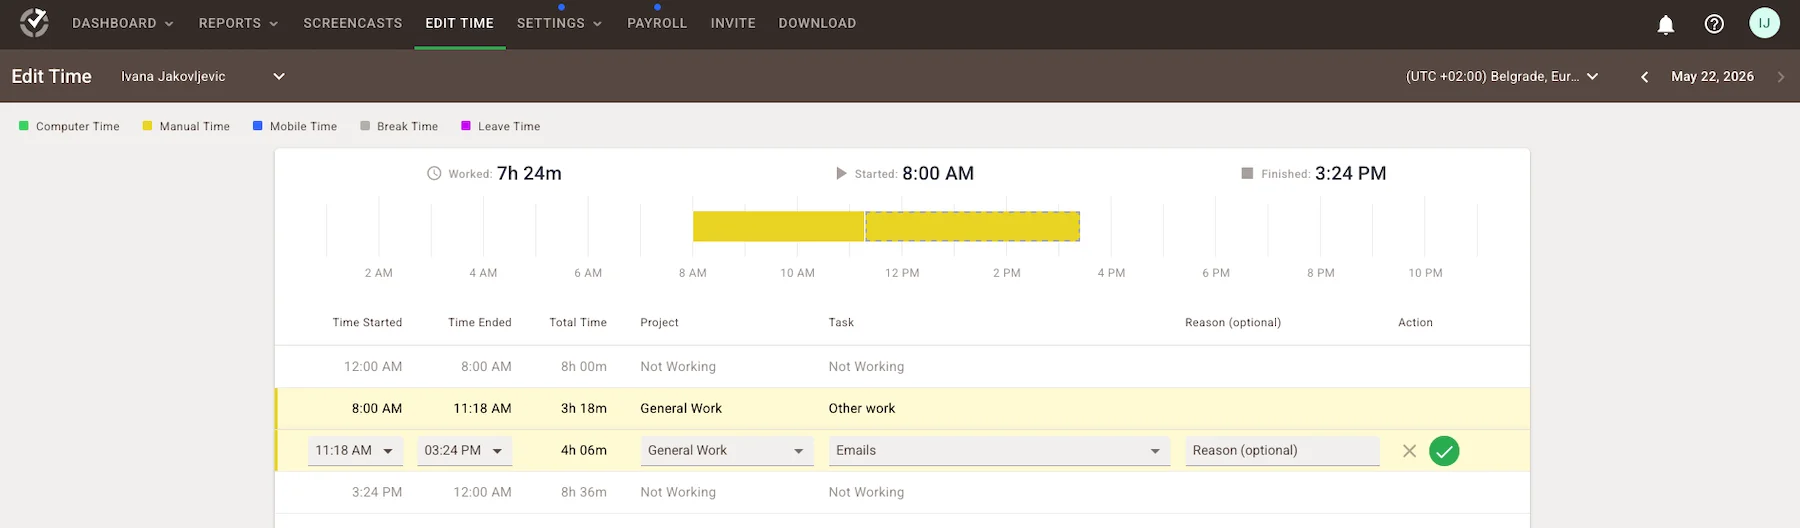The image size is (1800, 528).
Task: Click the Manual Time yellow legend swatch
Action: coord(147,126)
